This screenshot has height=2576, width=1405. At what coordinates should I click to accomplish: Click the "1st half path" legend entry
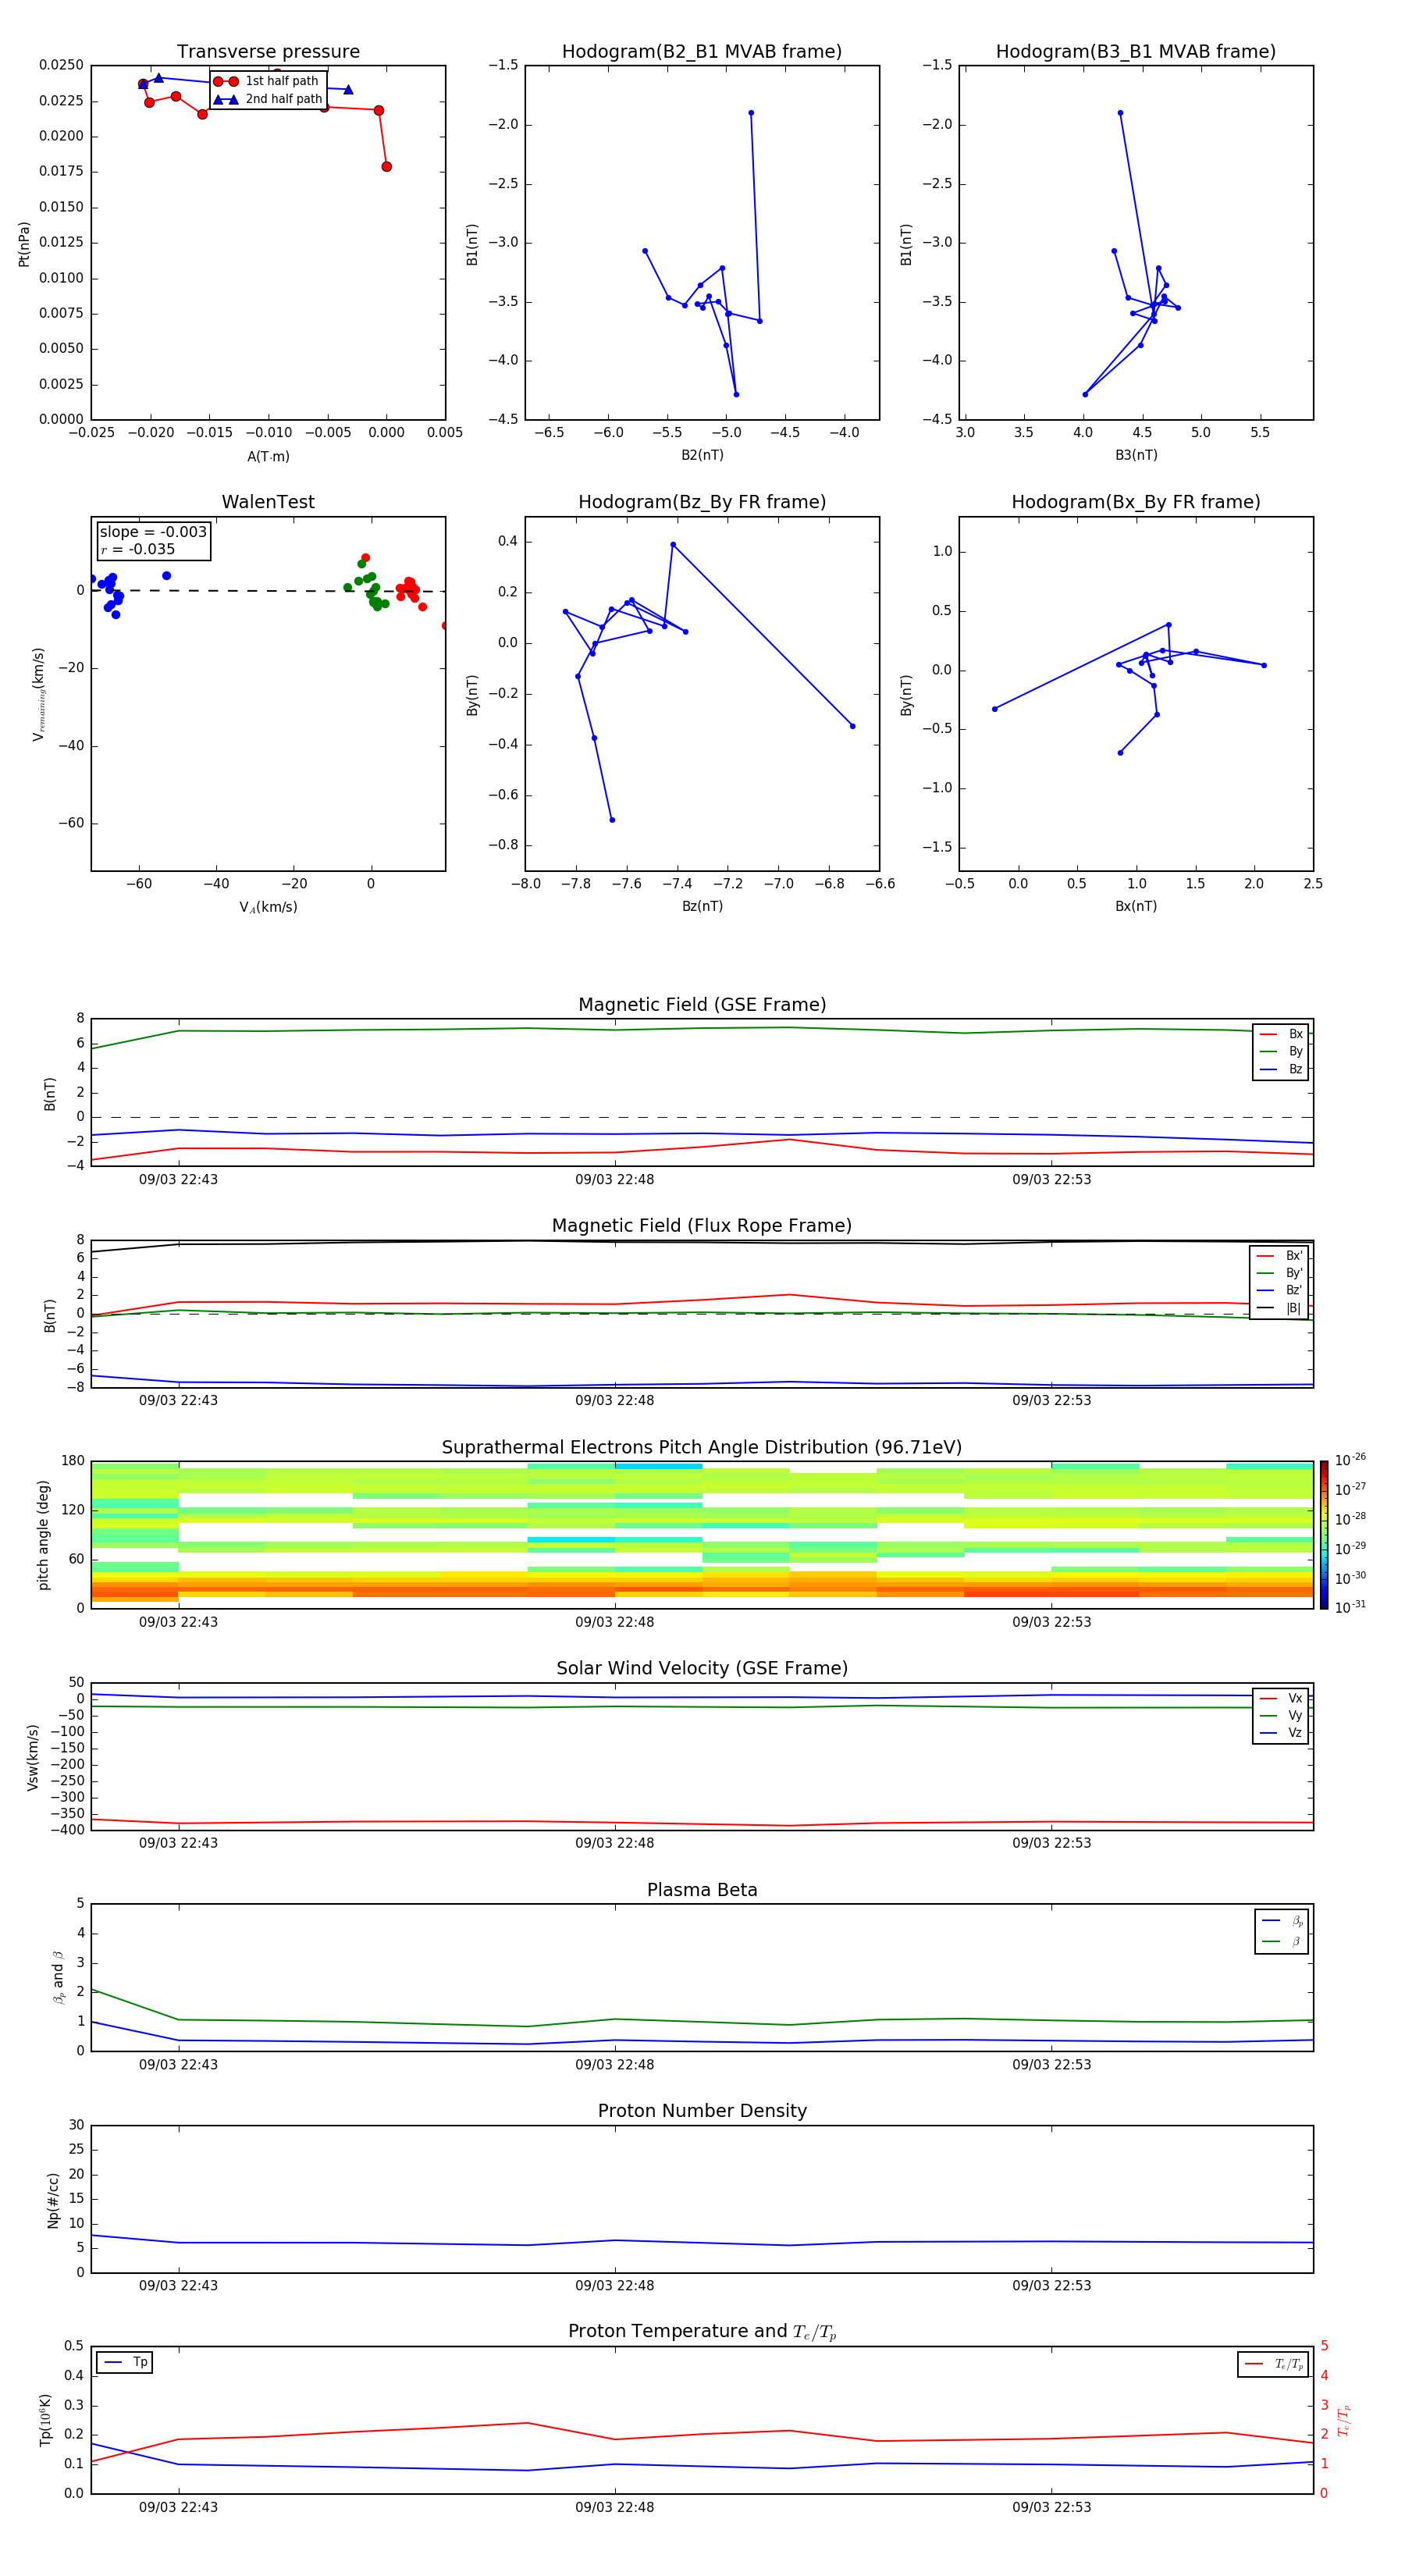pos(267,81)
